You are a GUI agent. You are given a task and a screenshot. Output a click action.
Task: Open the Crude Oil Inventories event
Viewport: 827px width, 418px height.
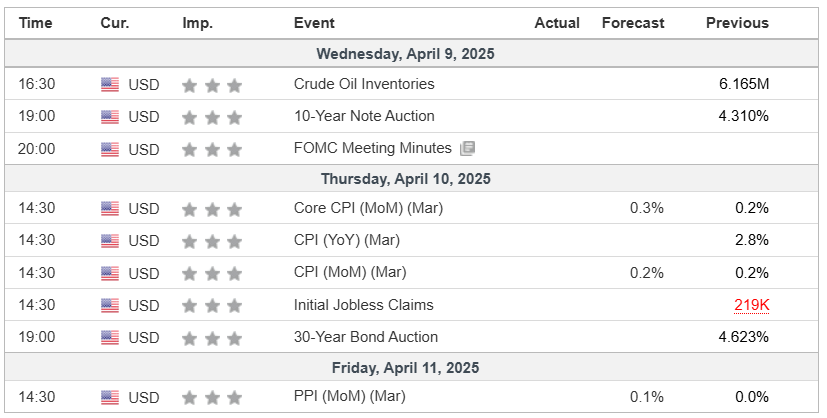(x=364, y=85)
